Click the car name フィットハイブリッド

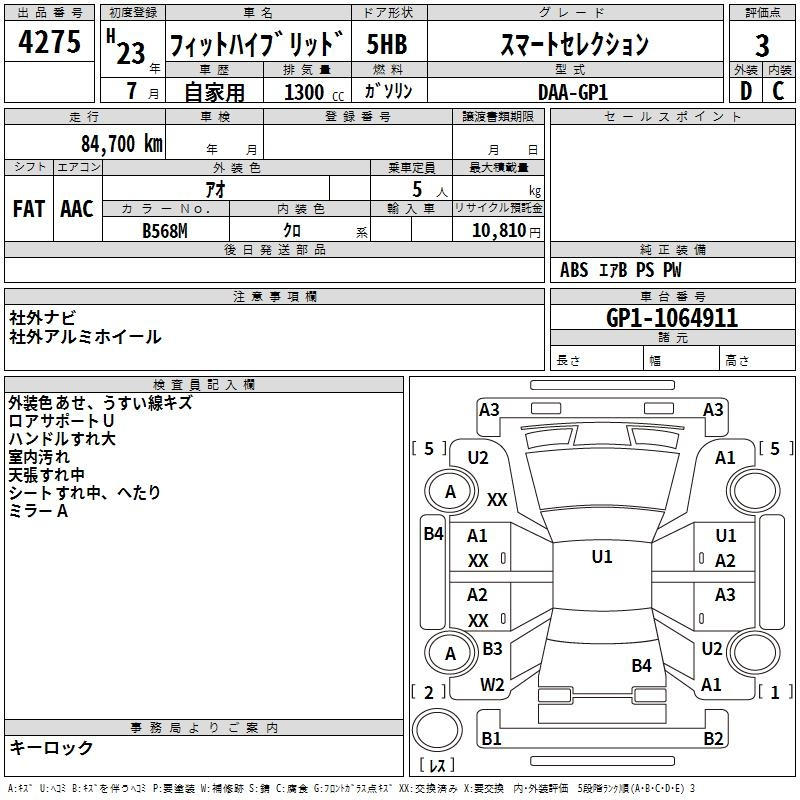[258, 45]
